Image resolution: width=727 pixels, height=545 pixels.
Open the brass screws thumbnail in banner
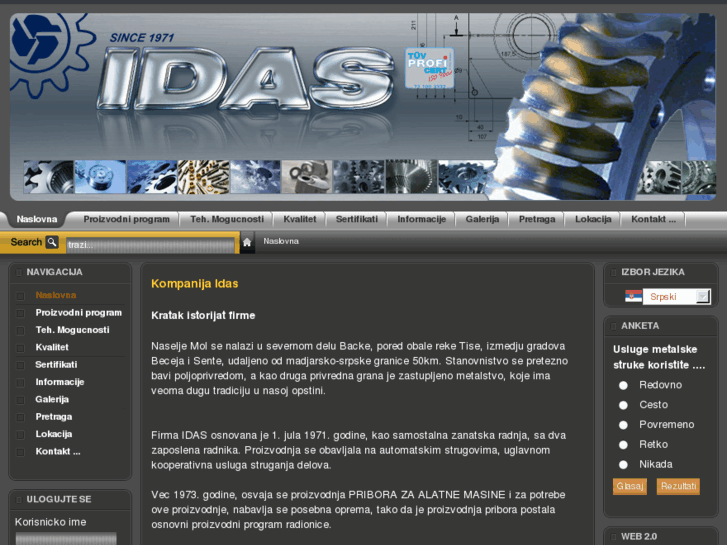click(204, 177)
